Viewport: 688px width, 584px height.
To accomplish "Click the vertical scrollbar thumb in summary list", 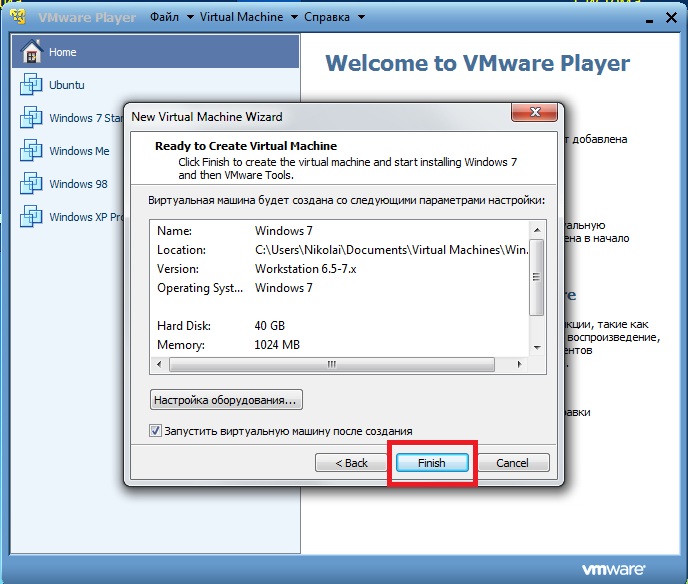I will pyautogui.click(x=536, y=277).
